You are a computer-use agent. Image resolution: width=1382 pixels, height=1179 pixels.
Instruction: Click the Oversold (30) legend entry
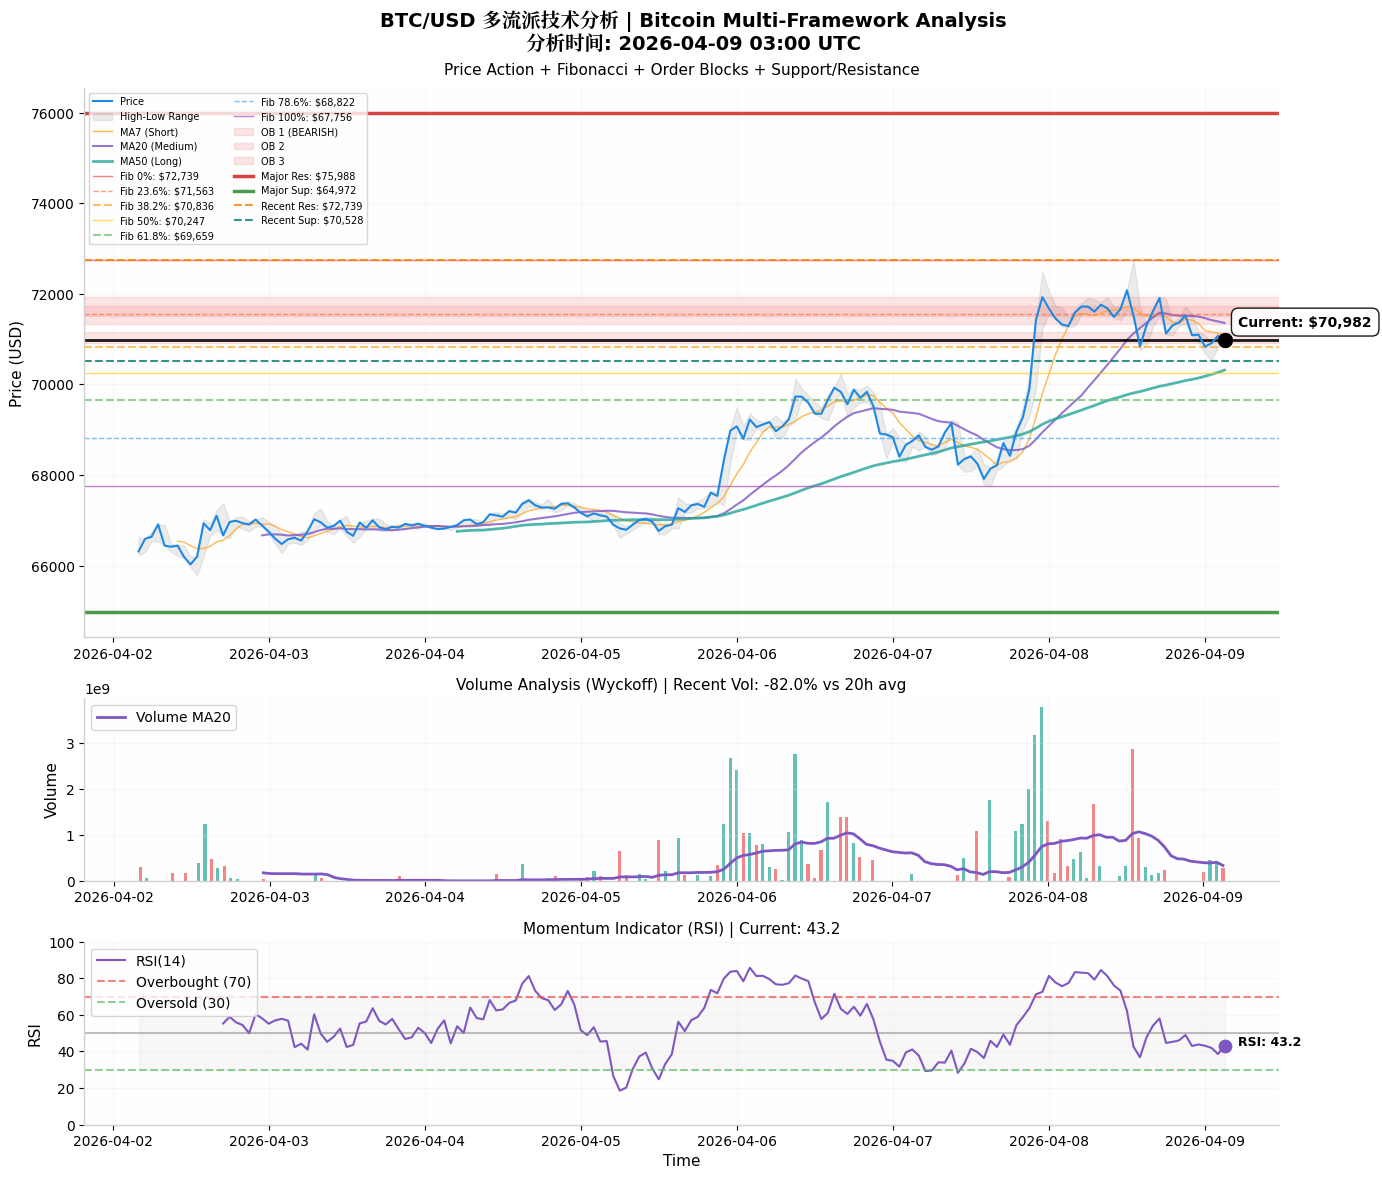tap(162, 1003)
